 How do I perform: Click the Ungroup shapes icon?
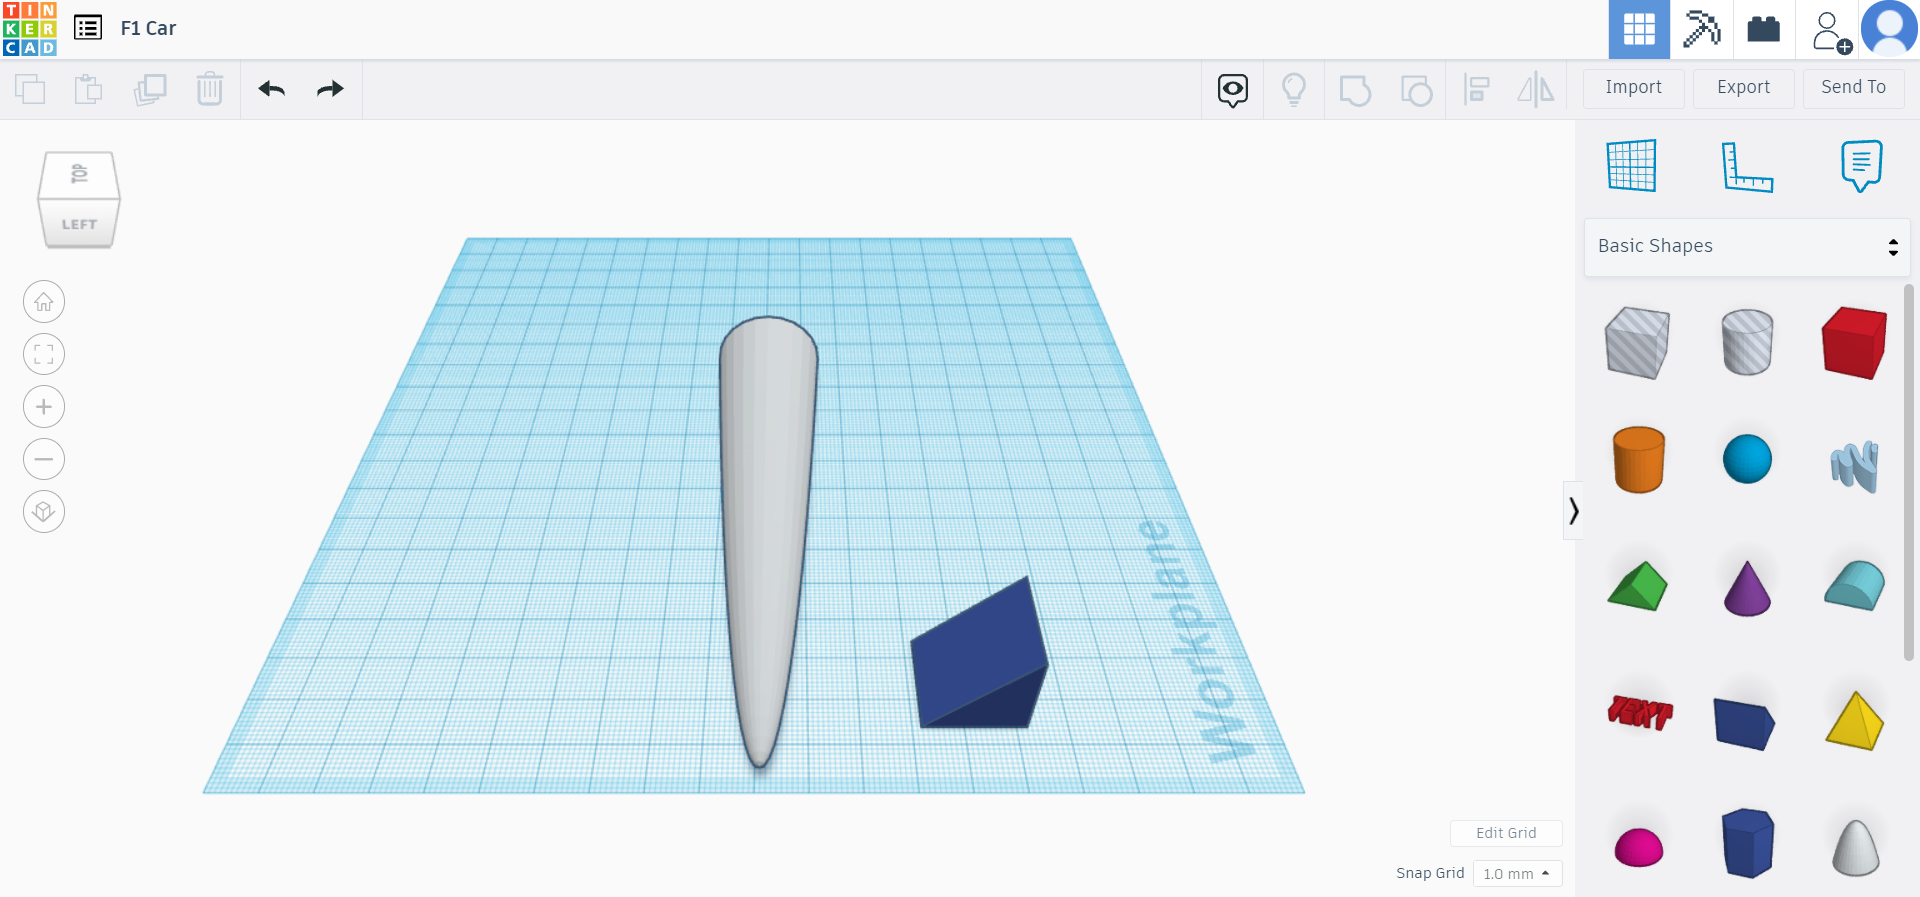(1416, 90)
